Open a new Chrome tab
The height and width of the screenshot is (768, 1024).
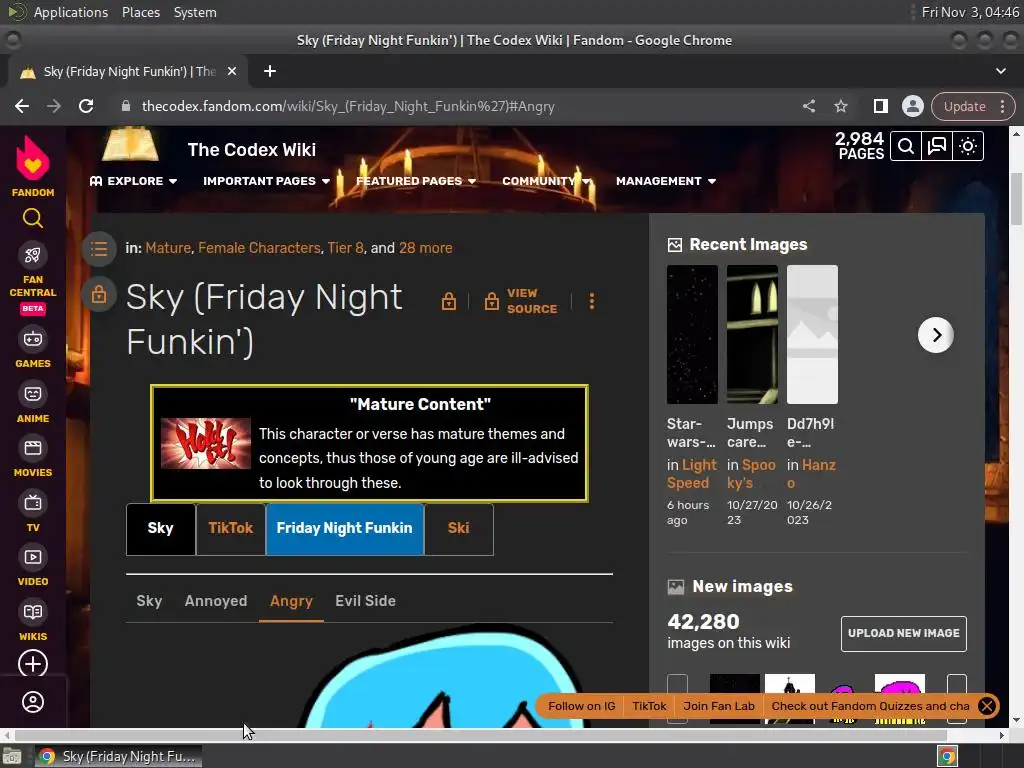270,71
